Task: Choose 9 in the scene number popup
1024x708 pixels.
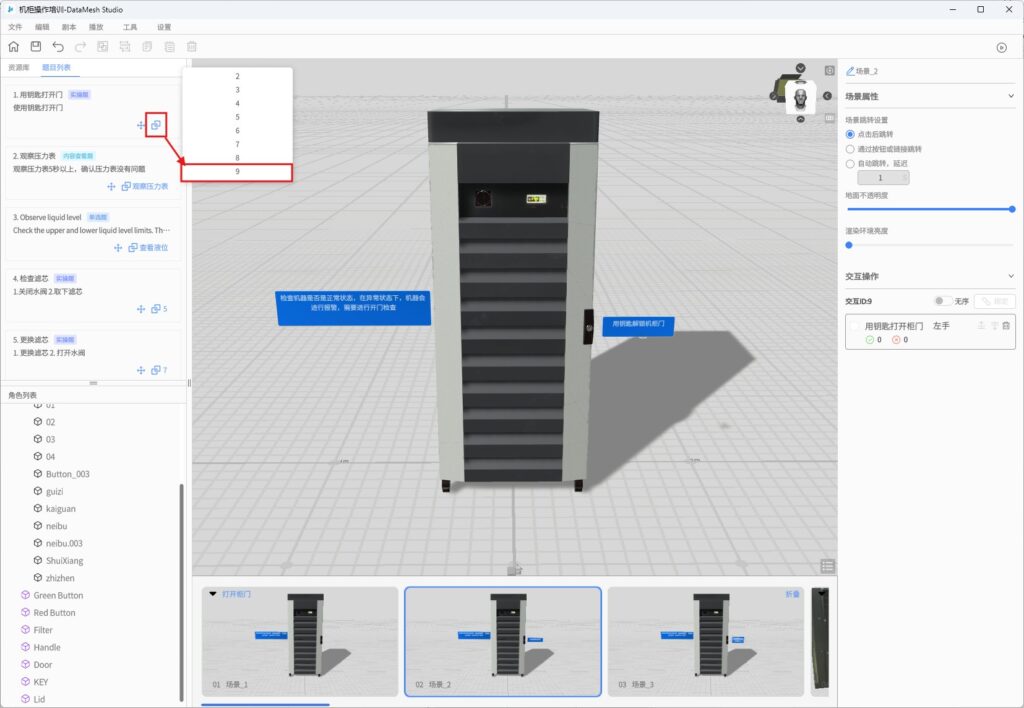Action: point(237,172)
